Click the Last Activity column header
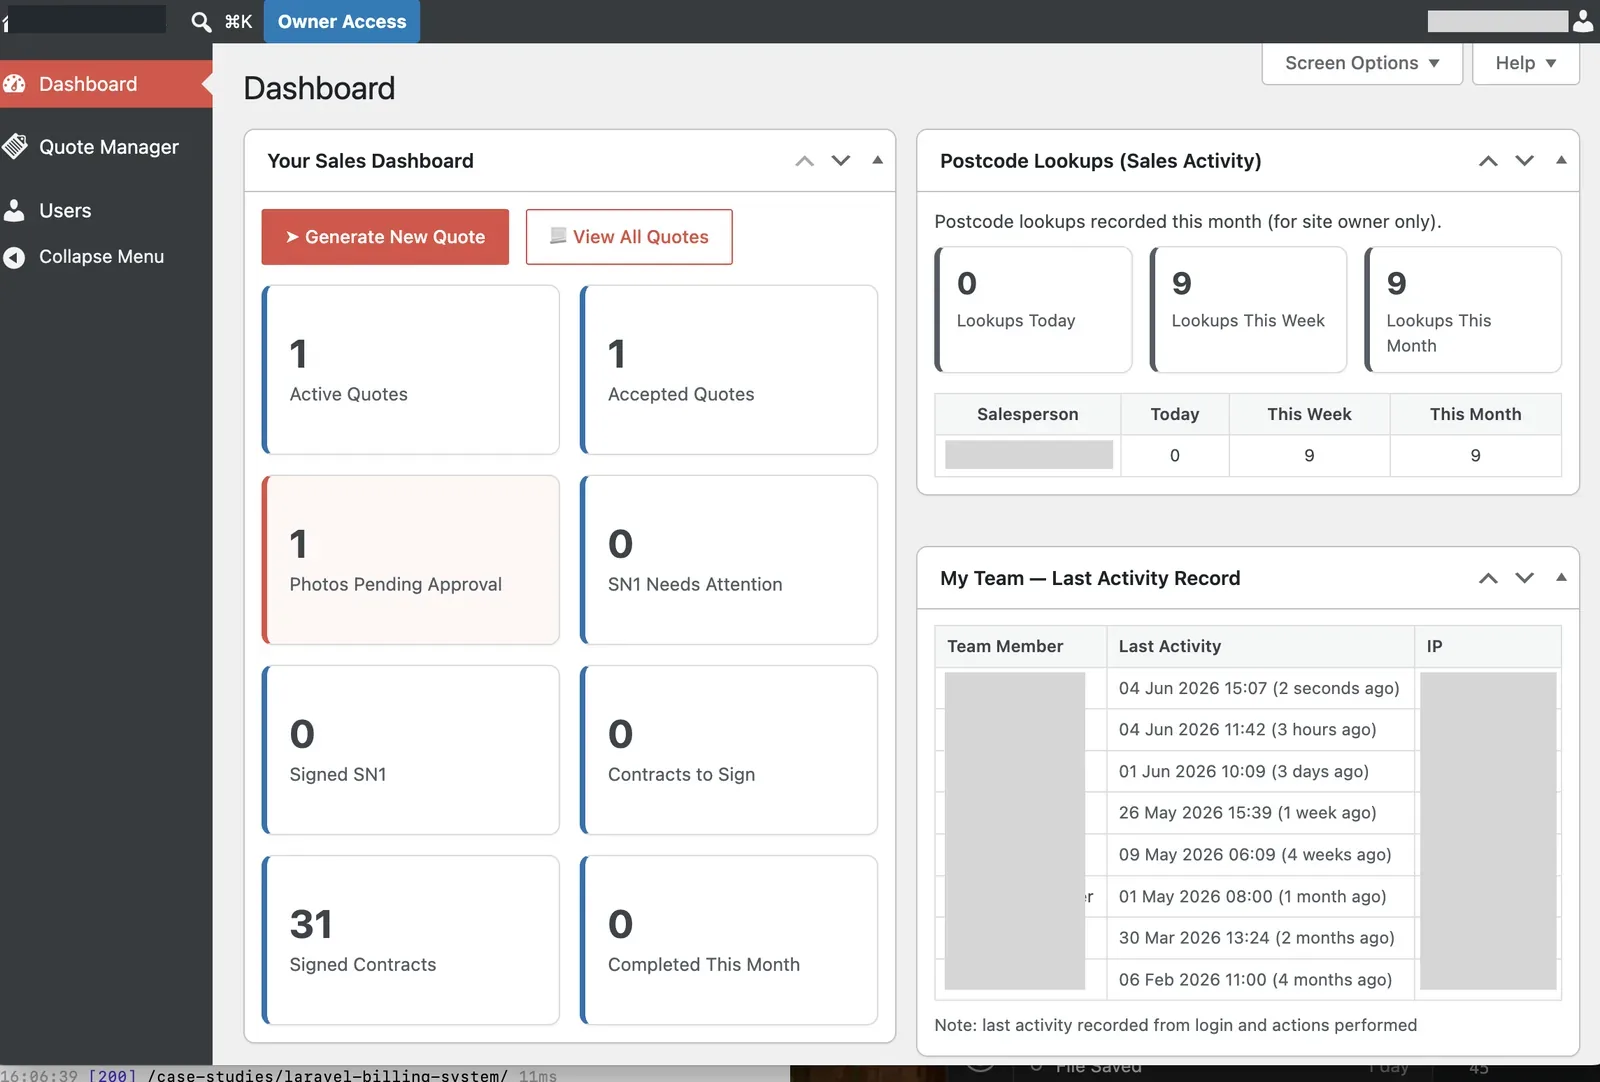The width and height of the screenshot is (1600, 1082). tap(1261, 646)
